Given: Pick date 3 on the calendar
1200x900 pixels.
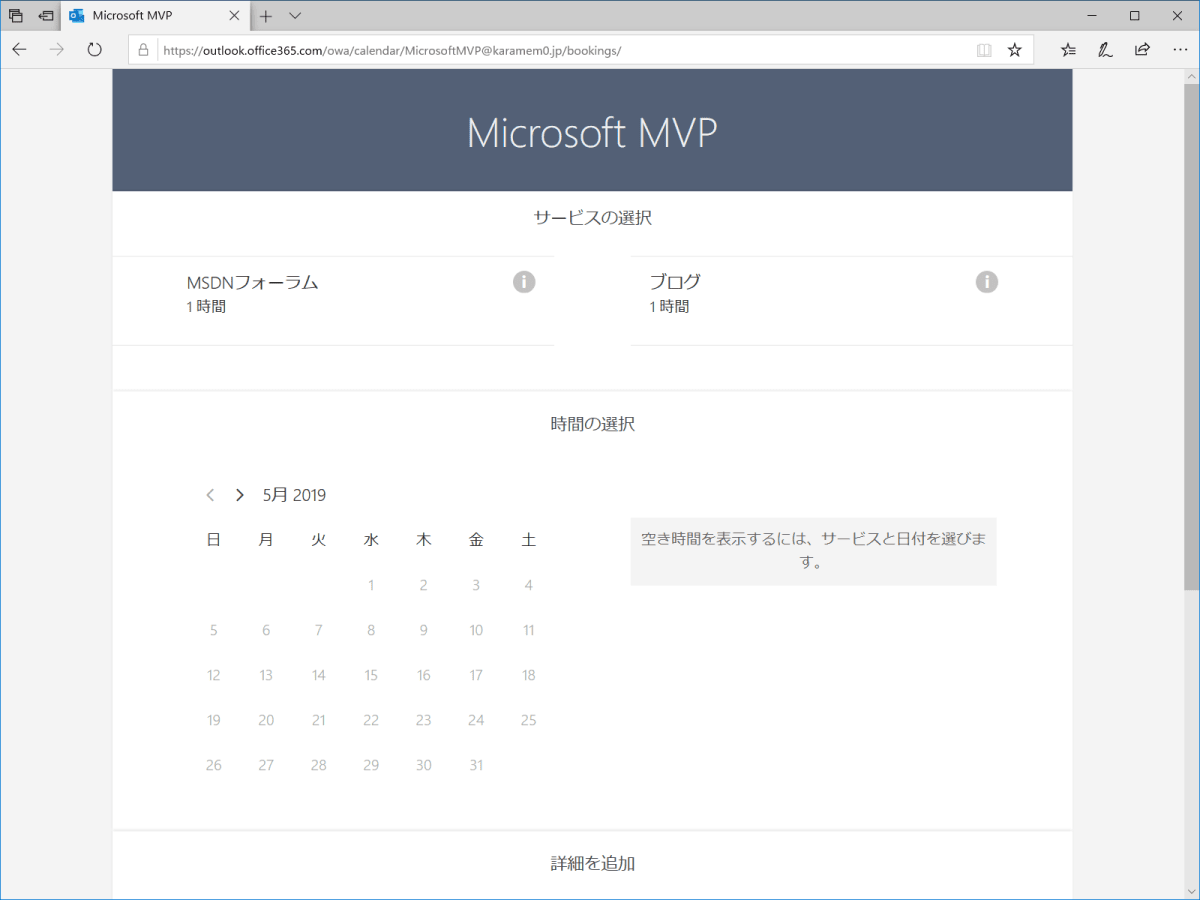Looking at the screenshot, I should pos(476,585).
